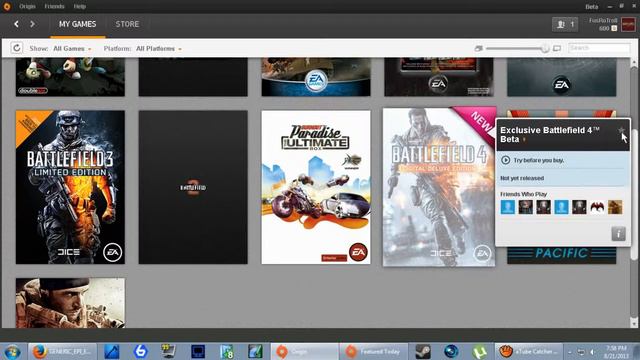Click the large tiles icon beside the size slider
The height and width of the screenshot is (360, 640).
[557, 48]
